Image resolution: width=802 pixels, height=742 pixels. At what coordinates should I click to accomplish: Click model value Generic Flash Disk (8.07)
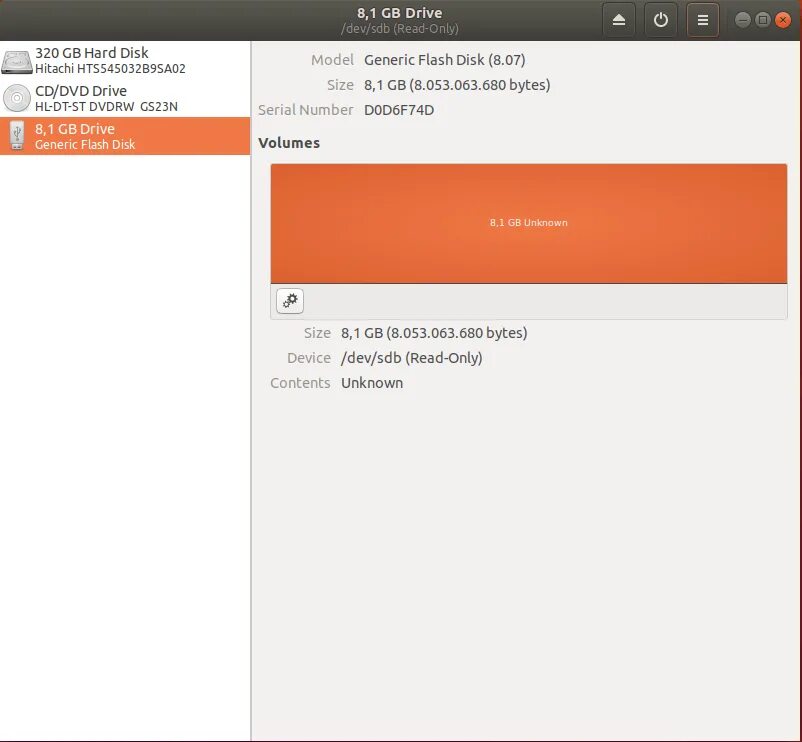click(x=444, y=60)
